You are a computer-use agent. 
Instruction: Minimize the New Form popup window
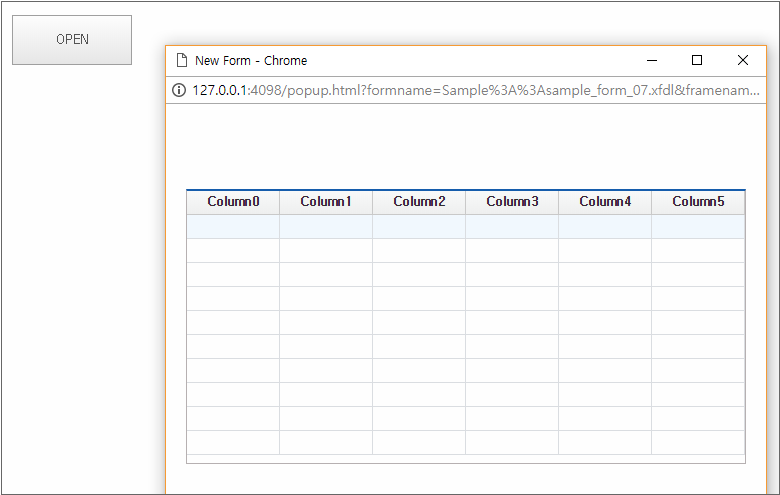click(651, 60)
